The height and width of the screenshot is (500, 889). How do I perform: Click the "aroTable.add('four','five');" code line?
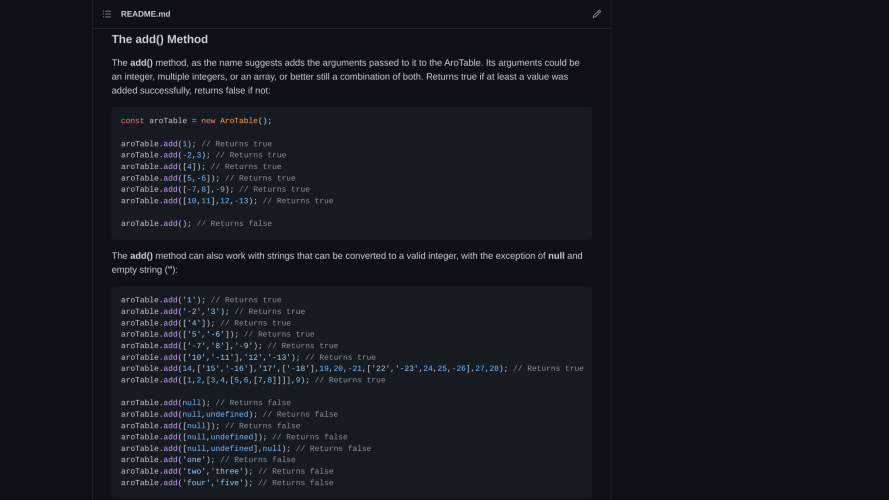click(227, 483)
